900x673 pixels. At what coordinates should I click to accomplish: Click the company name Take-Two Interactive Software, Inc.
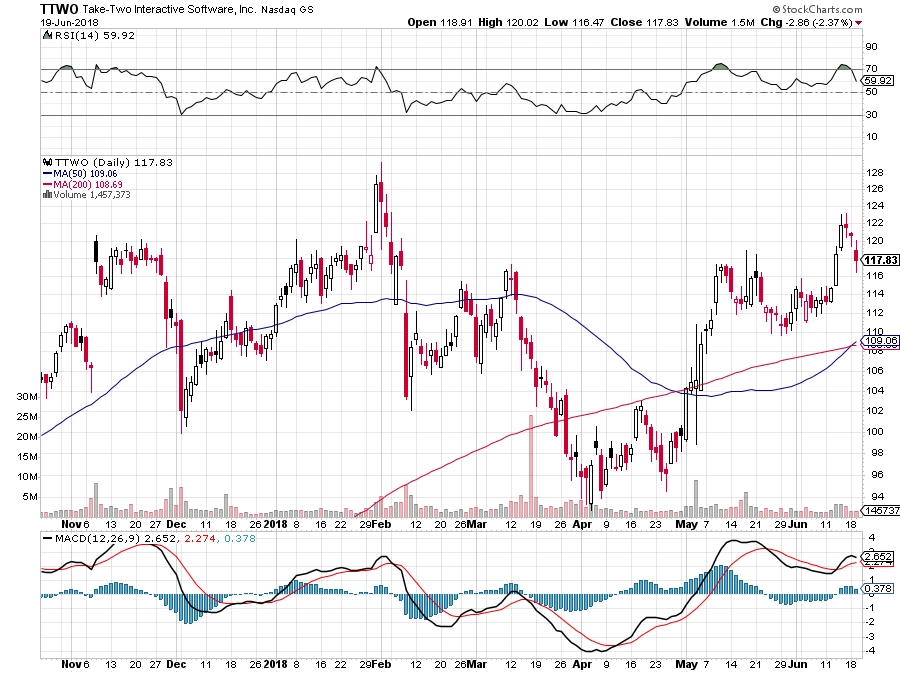coord(170,10)
